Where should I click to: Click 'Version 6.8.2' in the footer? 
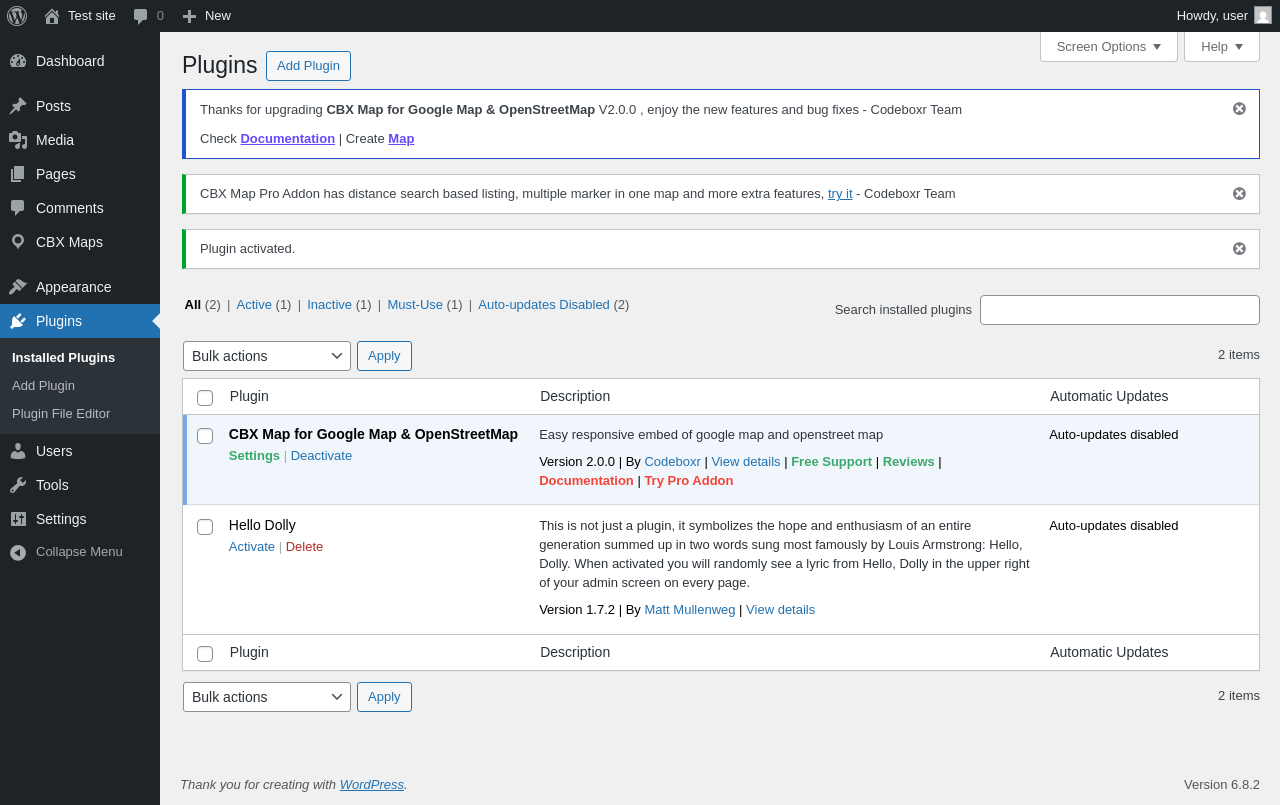click(1222, 785)
